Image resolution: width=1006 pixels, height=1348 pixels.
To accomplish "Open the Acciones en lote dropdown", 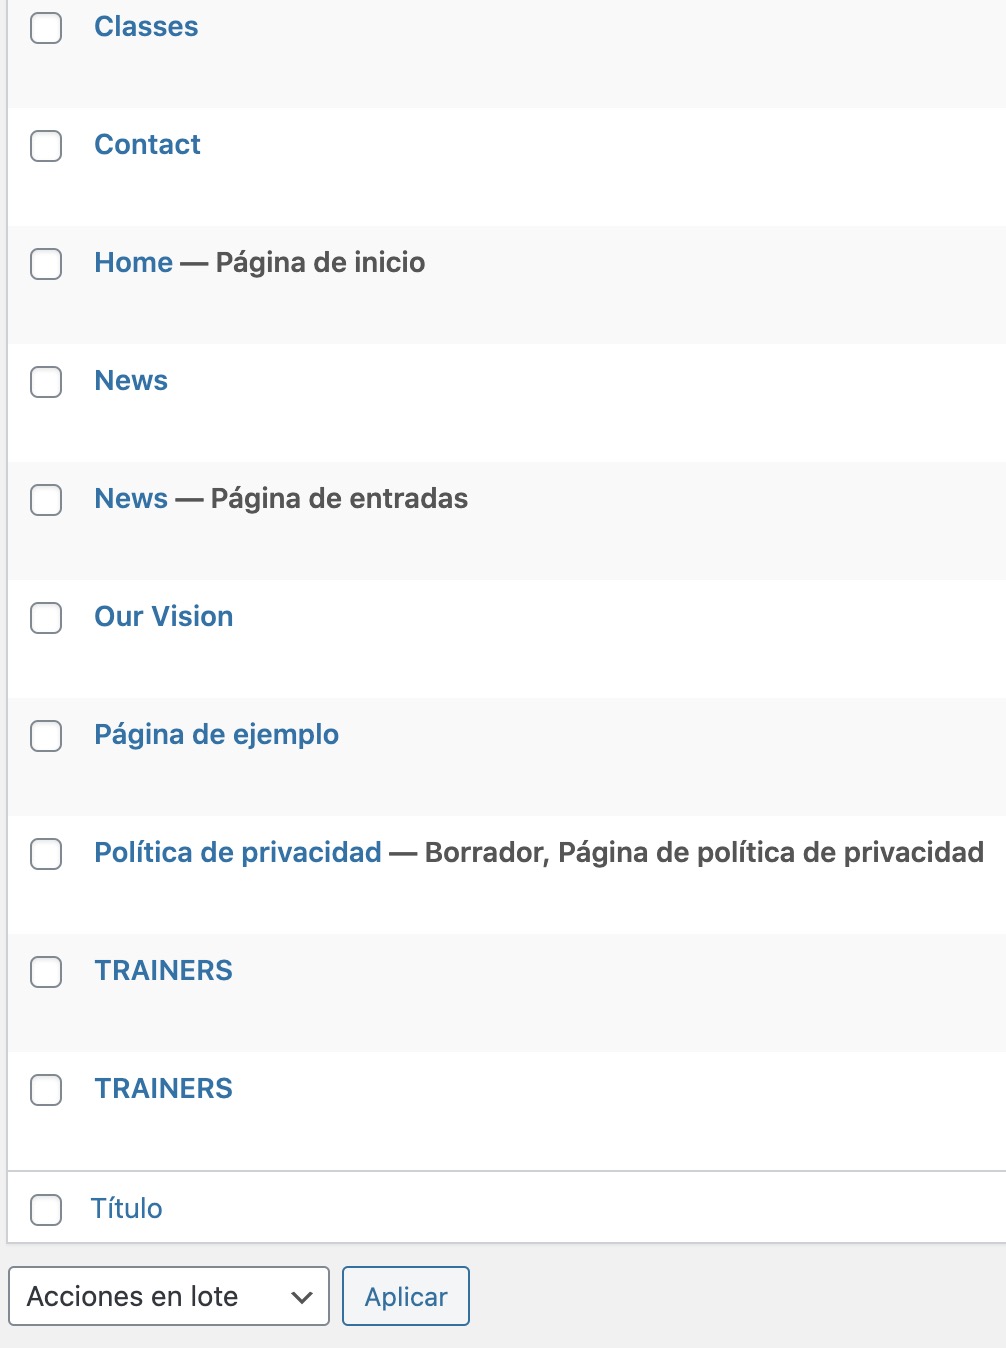I will coord(169,1296).
